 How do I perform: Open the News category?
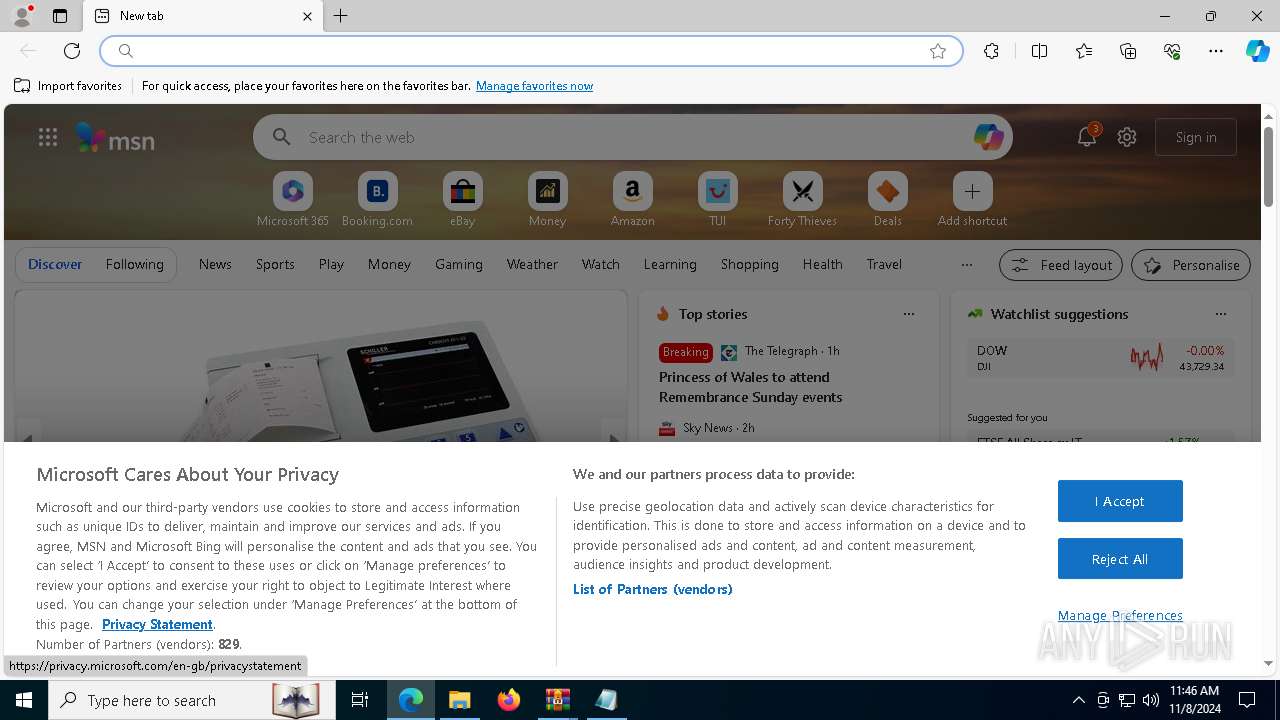tap(215, 264)
